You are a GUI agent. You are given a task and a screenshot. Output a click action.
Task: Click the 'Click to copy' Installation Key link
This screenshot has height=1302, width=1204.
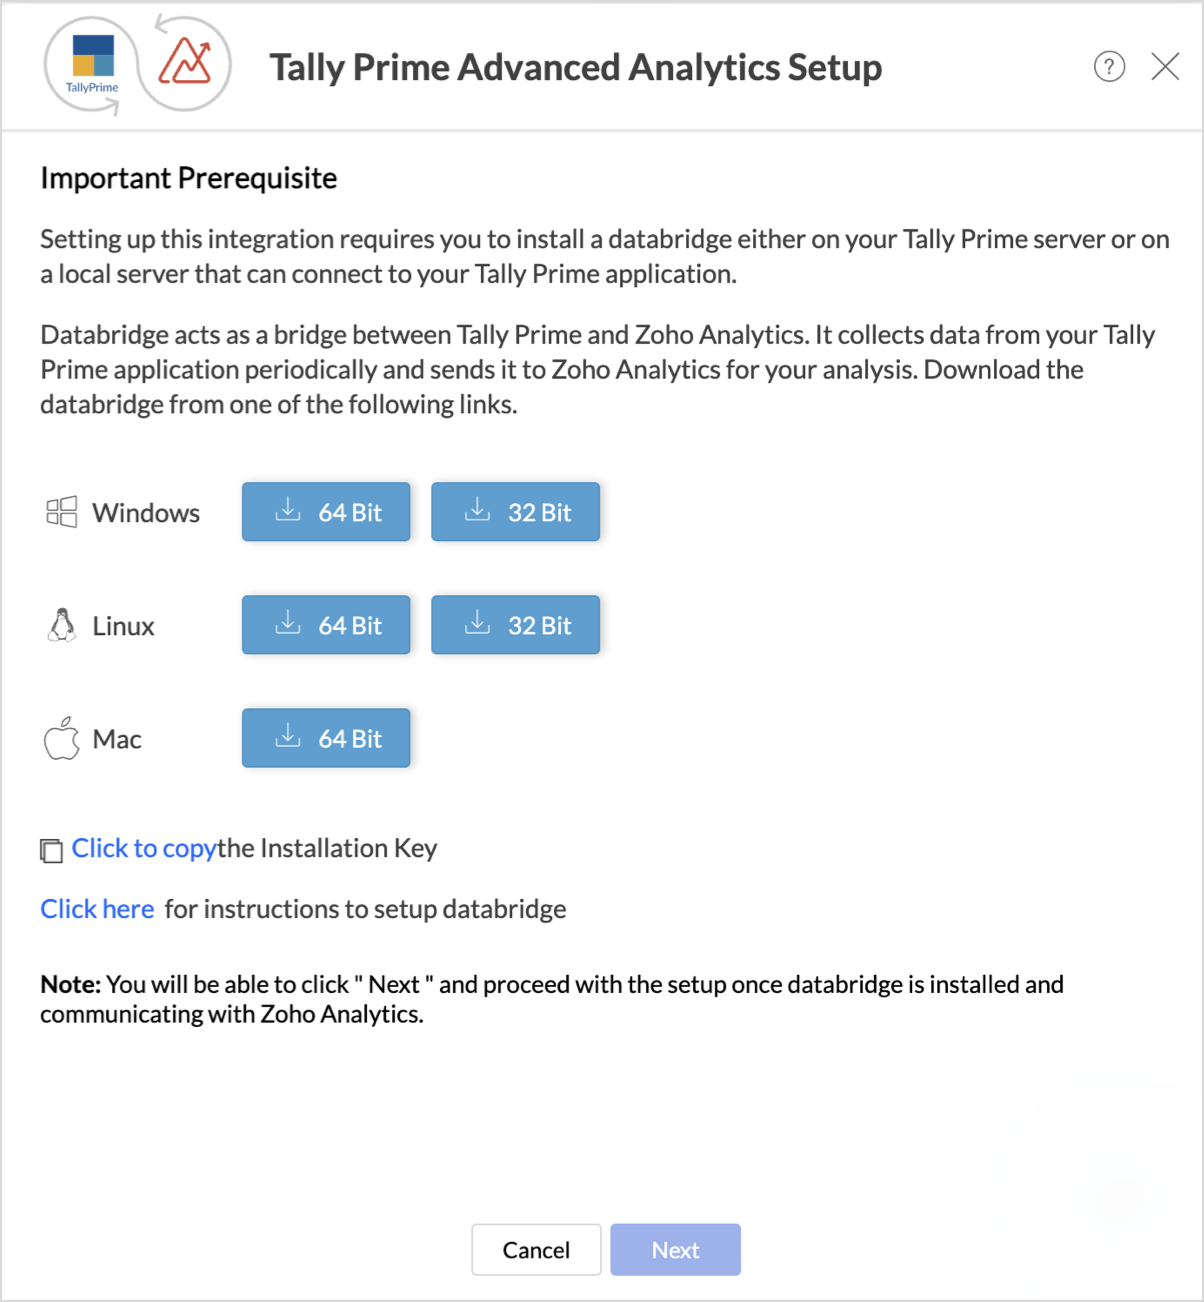click(144, 848)
